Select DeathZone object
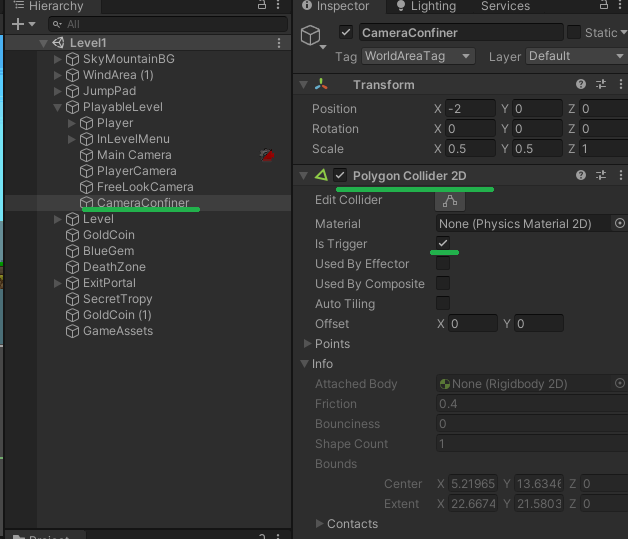The image size is (628, 539). pos(114,267)
